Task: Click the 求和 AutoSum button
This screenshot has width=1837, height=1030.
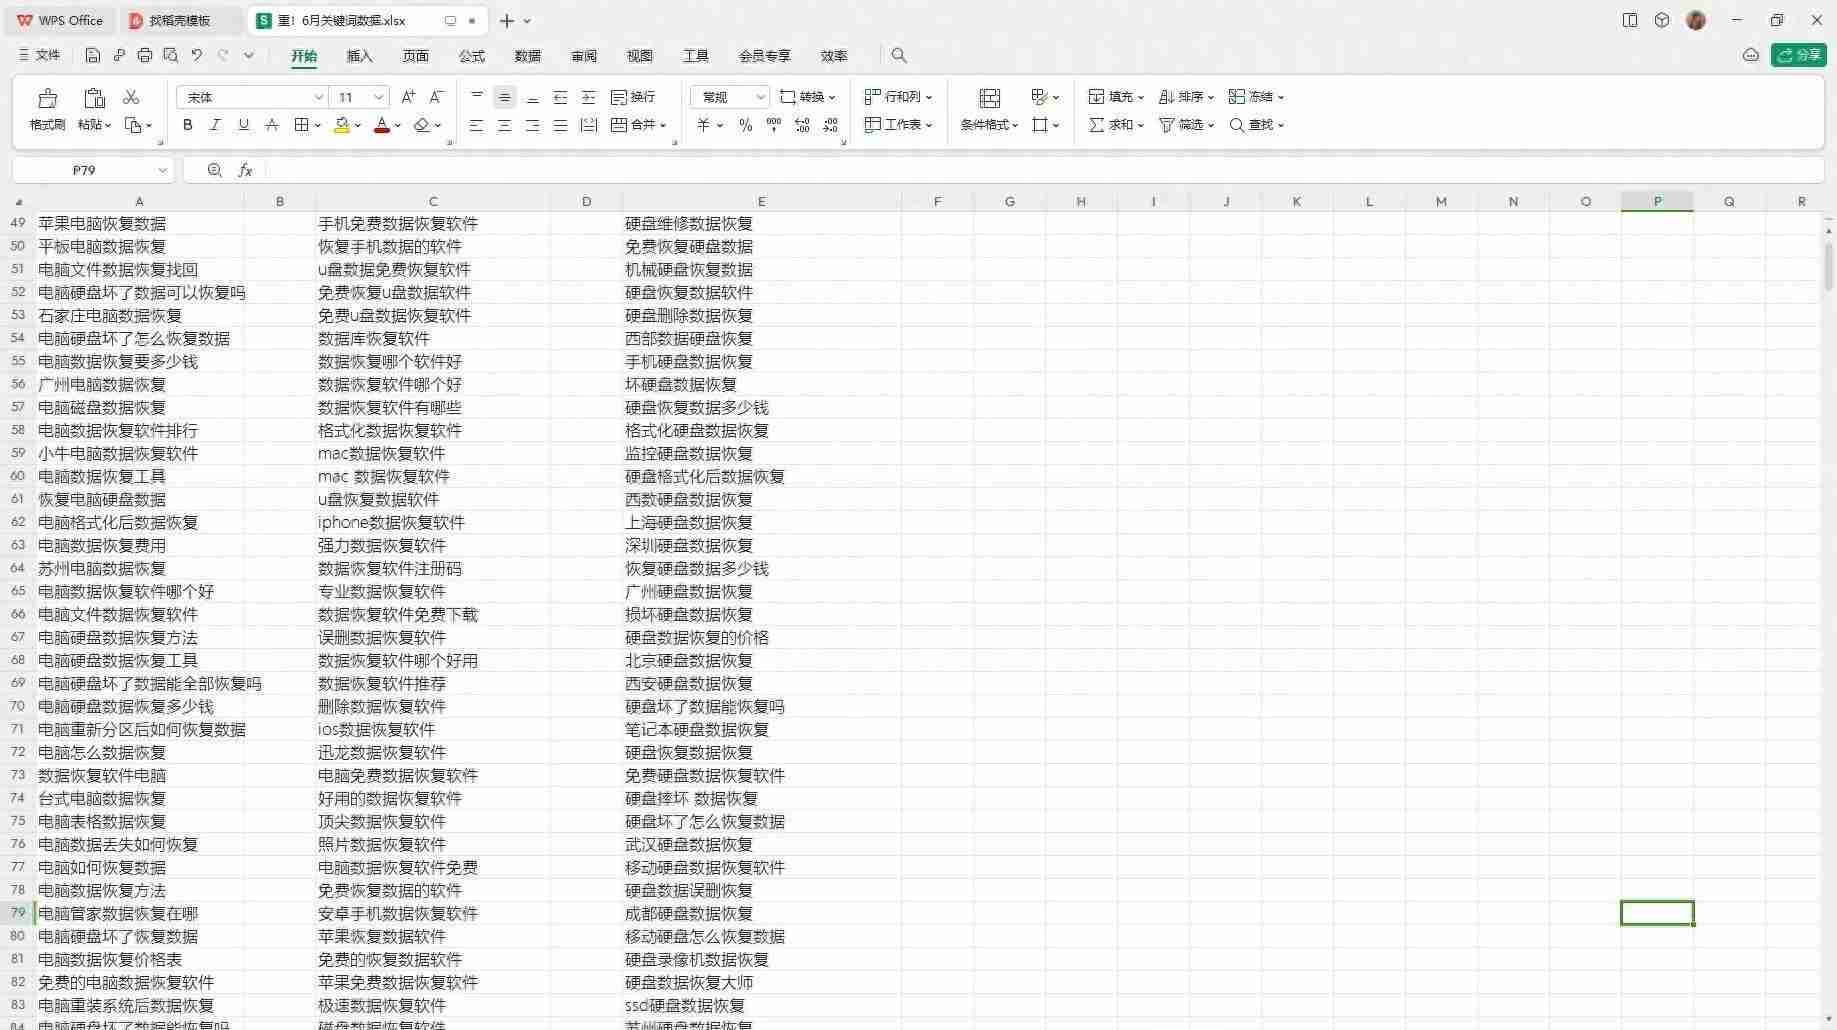Action: click(1115, 125)
